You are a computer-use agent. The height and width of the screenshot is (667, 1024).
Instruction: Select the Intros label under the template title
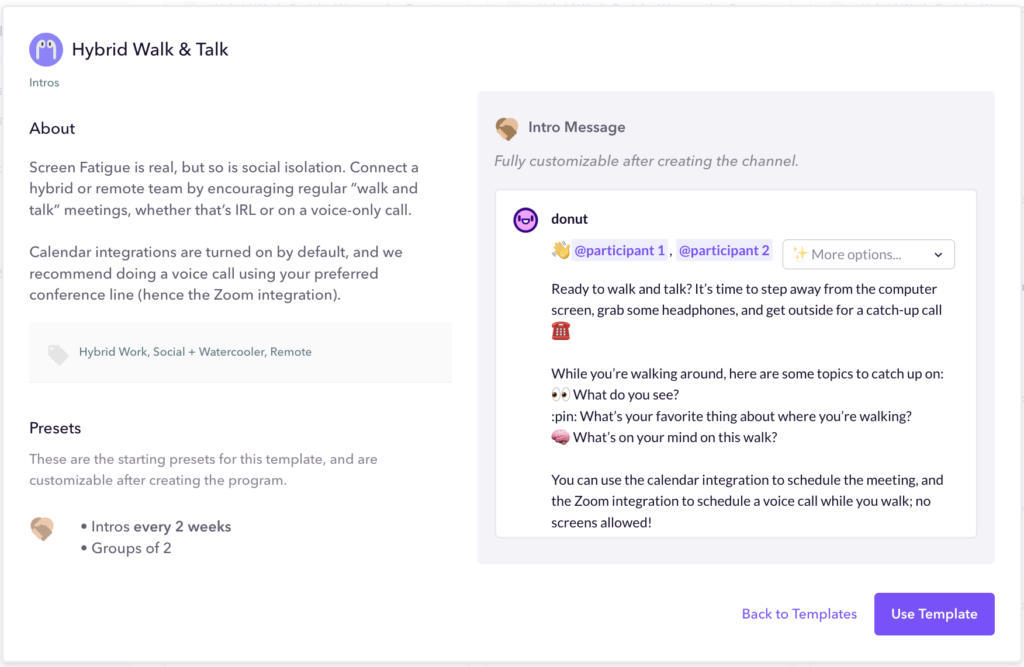(44, 82)
